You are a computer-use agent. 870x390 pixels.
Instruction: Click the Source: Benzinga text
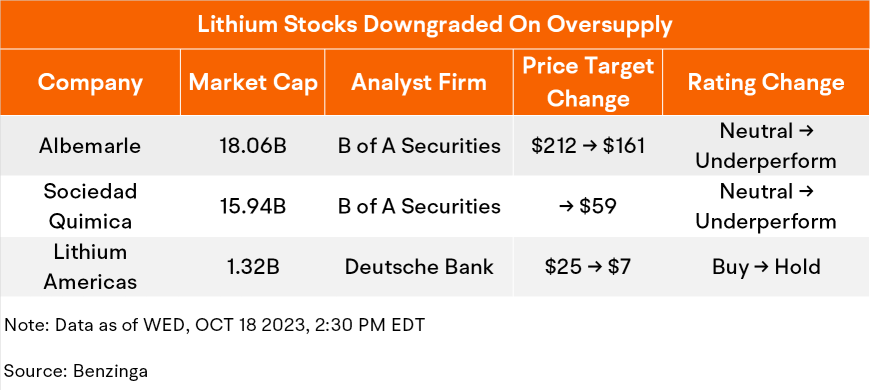76,371
